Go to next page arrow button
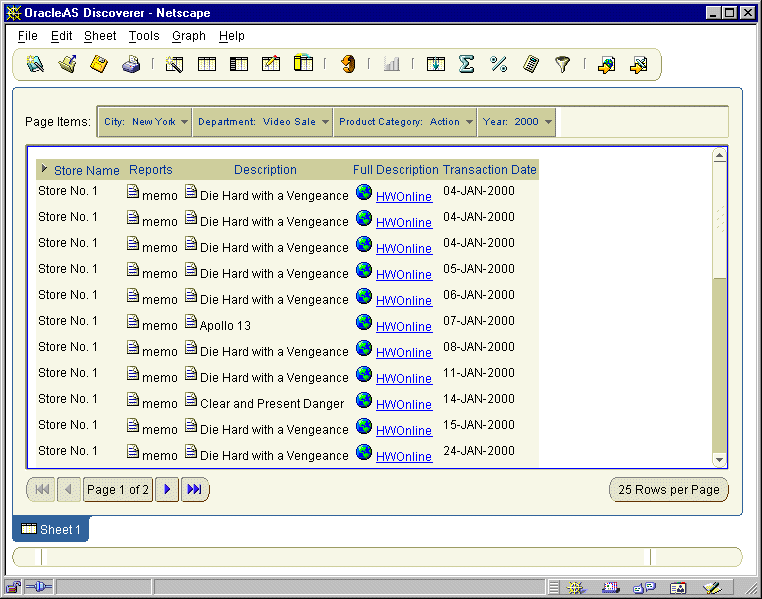The width and height of the screenshot is (762, 599). (x=167, y=489)
